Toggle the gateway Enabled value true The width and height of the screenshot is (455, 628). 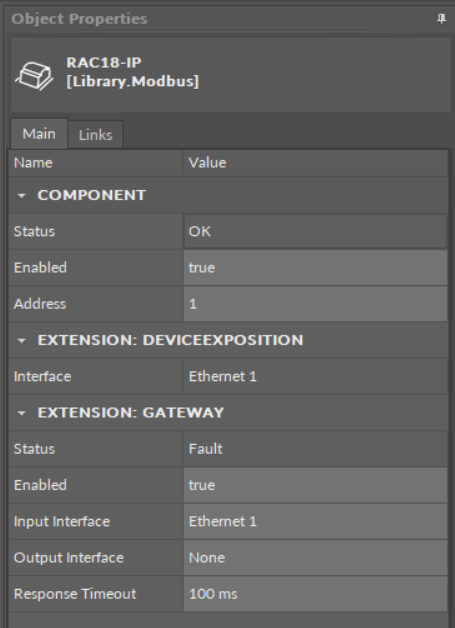pyautogui.click(x=315, y=485)
